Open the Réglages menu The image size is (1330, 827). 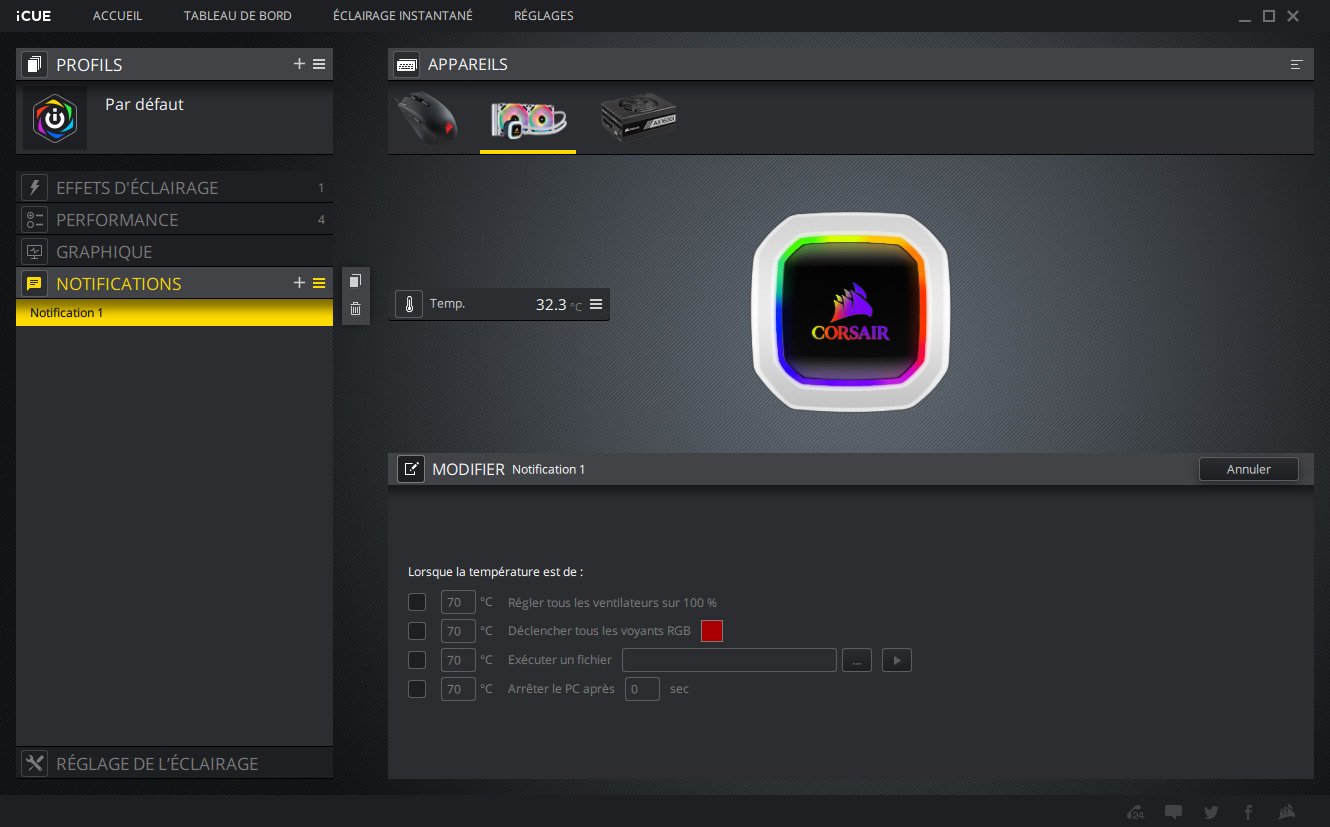[544, 16]
